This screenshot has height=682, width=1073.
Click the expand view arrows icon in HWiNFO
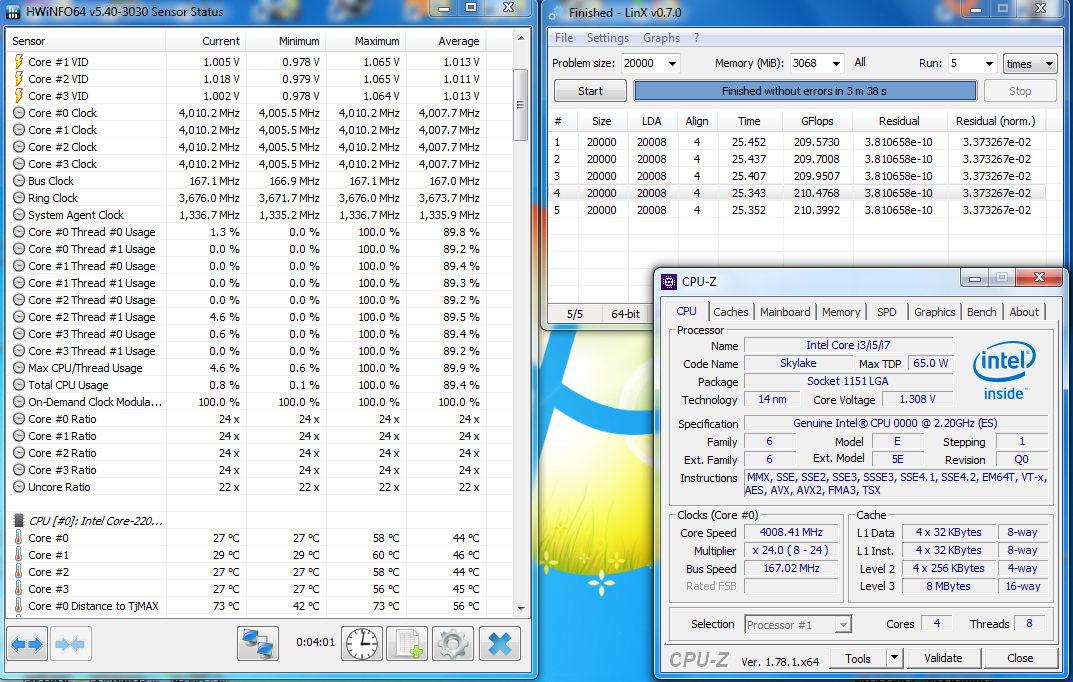[27, 644]
